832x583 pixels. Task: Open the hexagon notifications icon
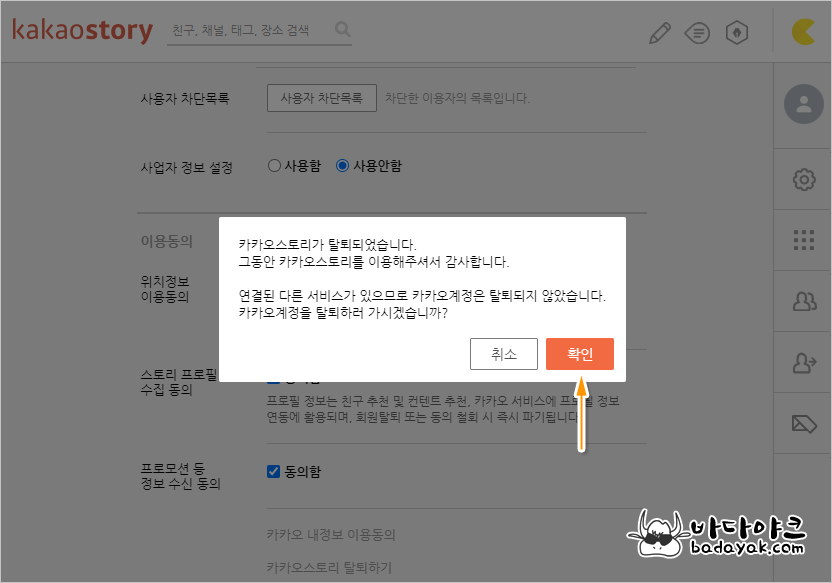736,33
